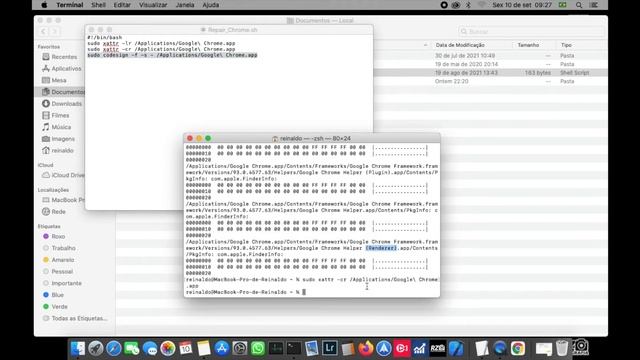Sort by Data de Modificação column

(x=460, y=45)
